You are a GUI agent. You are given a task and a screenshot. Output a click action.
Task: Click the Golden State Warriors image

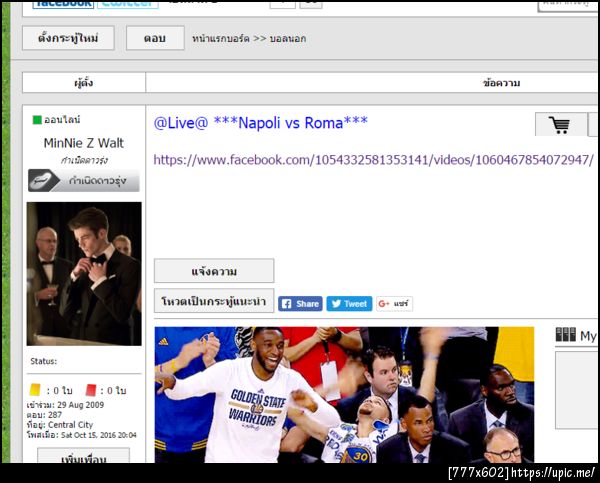344,395
